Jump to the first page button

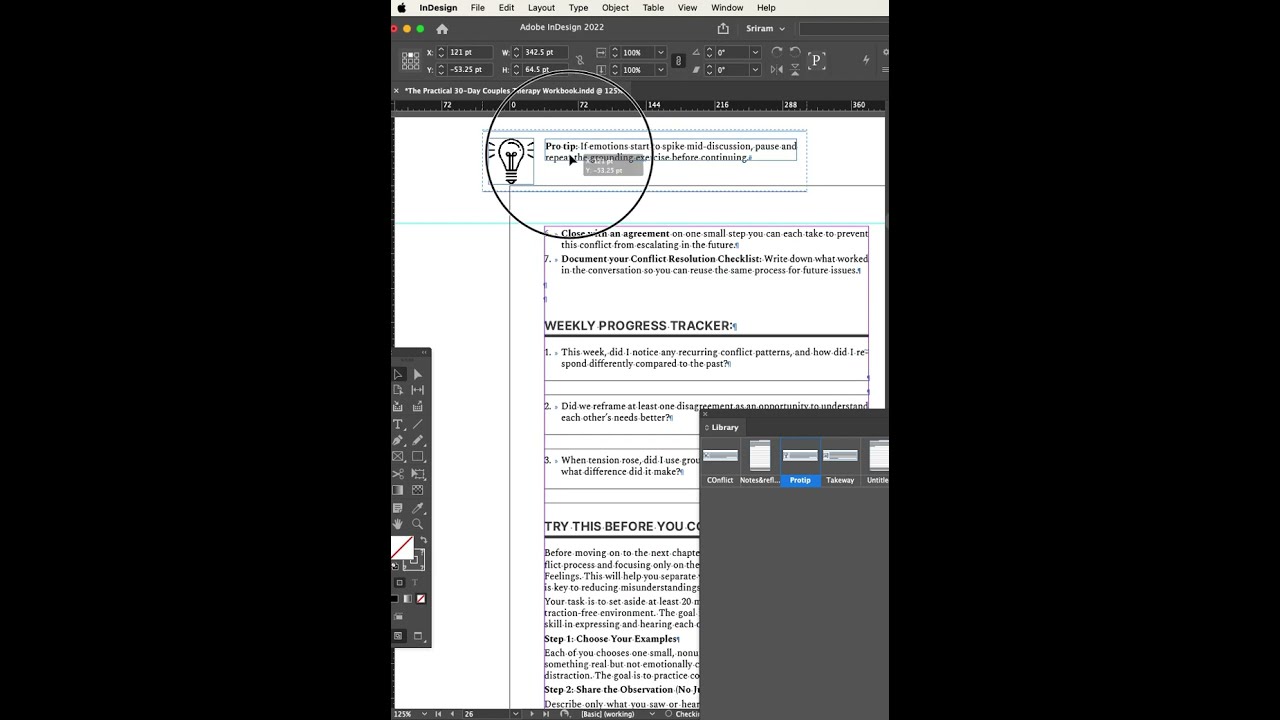pyautogui.click(x=438, y=714)
